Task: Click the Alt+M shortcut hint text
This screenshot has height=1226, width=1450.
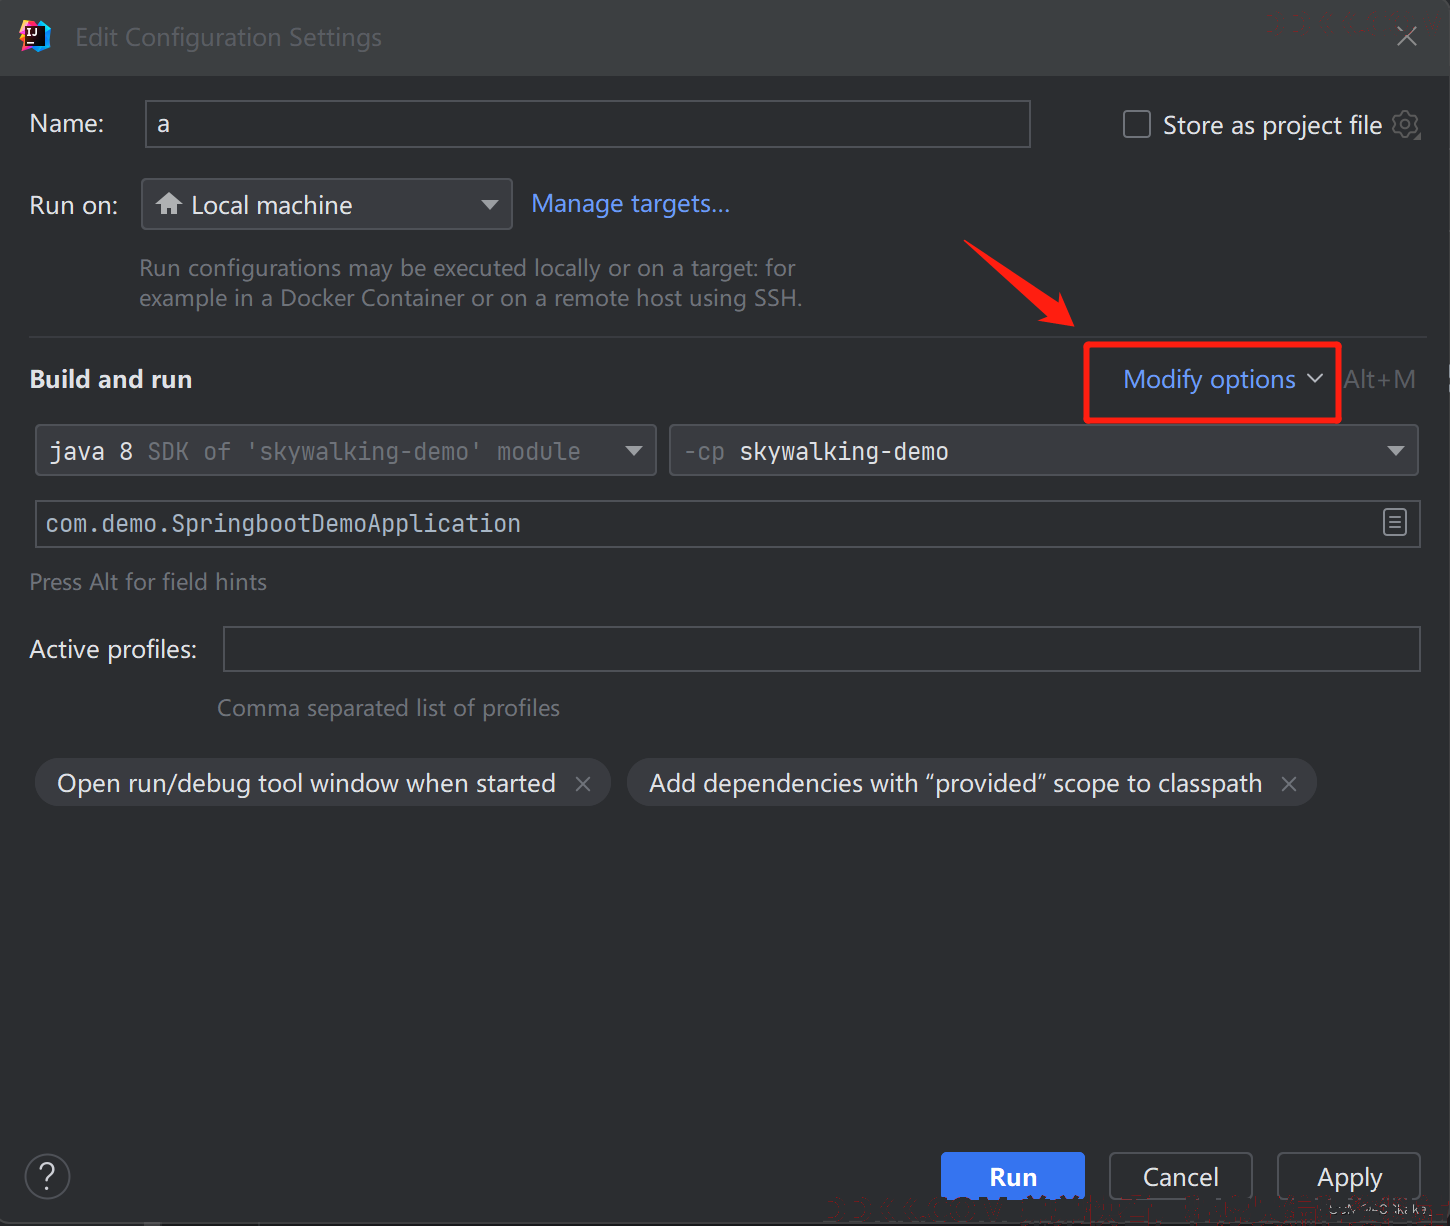Action: coord(1380,379)
